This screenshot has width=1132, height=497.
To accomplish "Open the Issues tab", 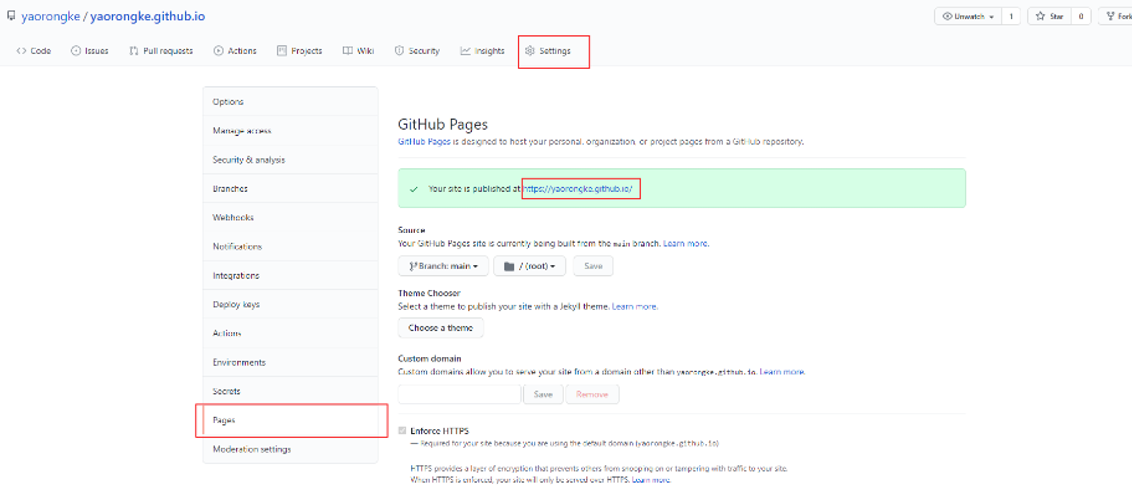I will point(90,51).
